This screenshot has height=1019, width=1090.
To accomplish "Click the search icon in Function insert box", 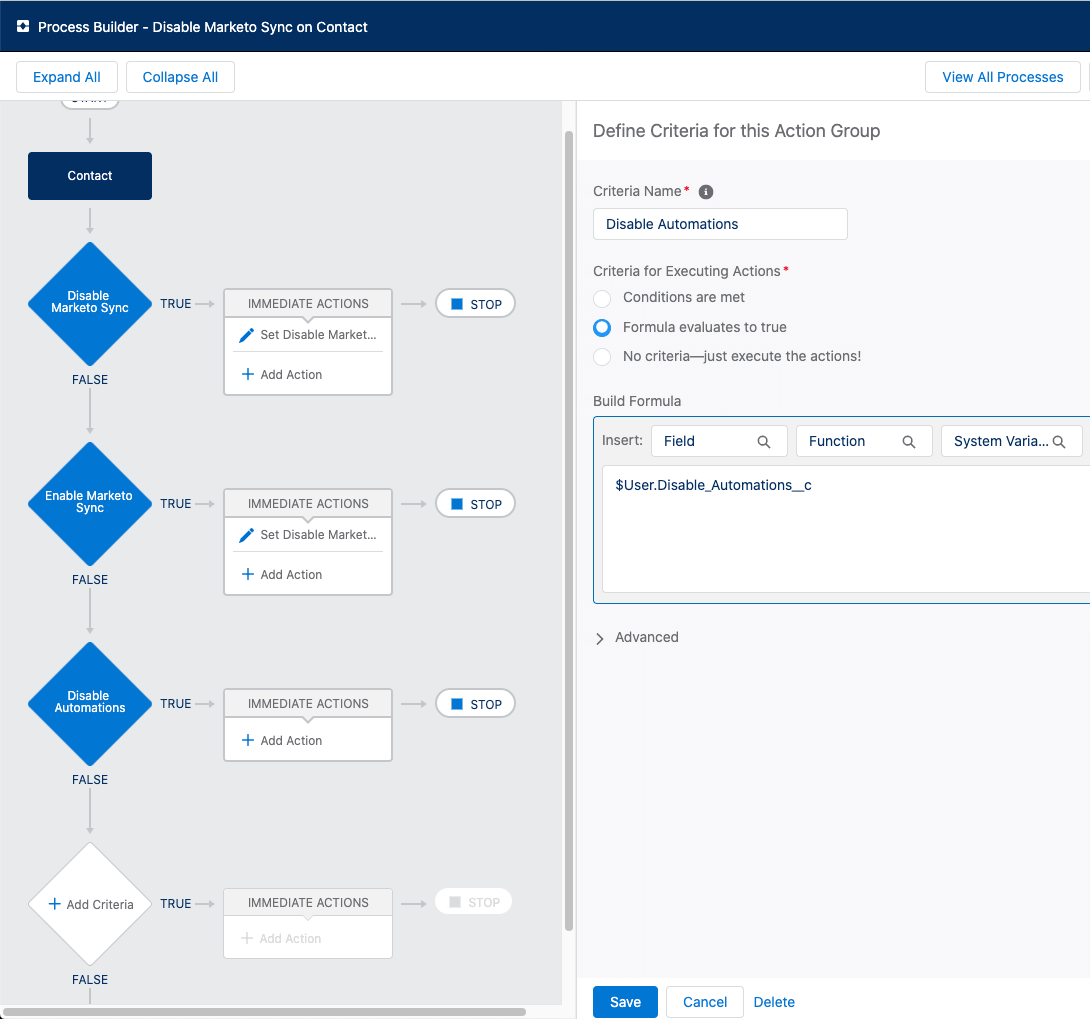I will coord(909,442).
